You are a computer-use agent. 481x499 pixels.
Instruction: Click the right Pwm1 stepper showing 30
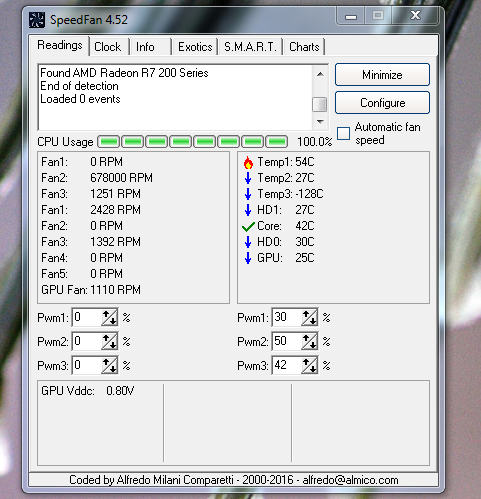[310, 317]
